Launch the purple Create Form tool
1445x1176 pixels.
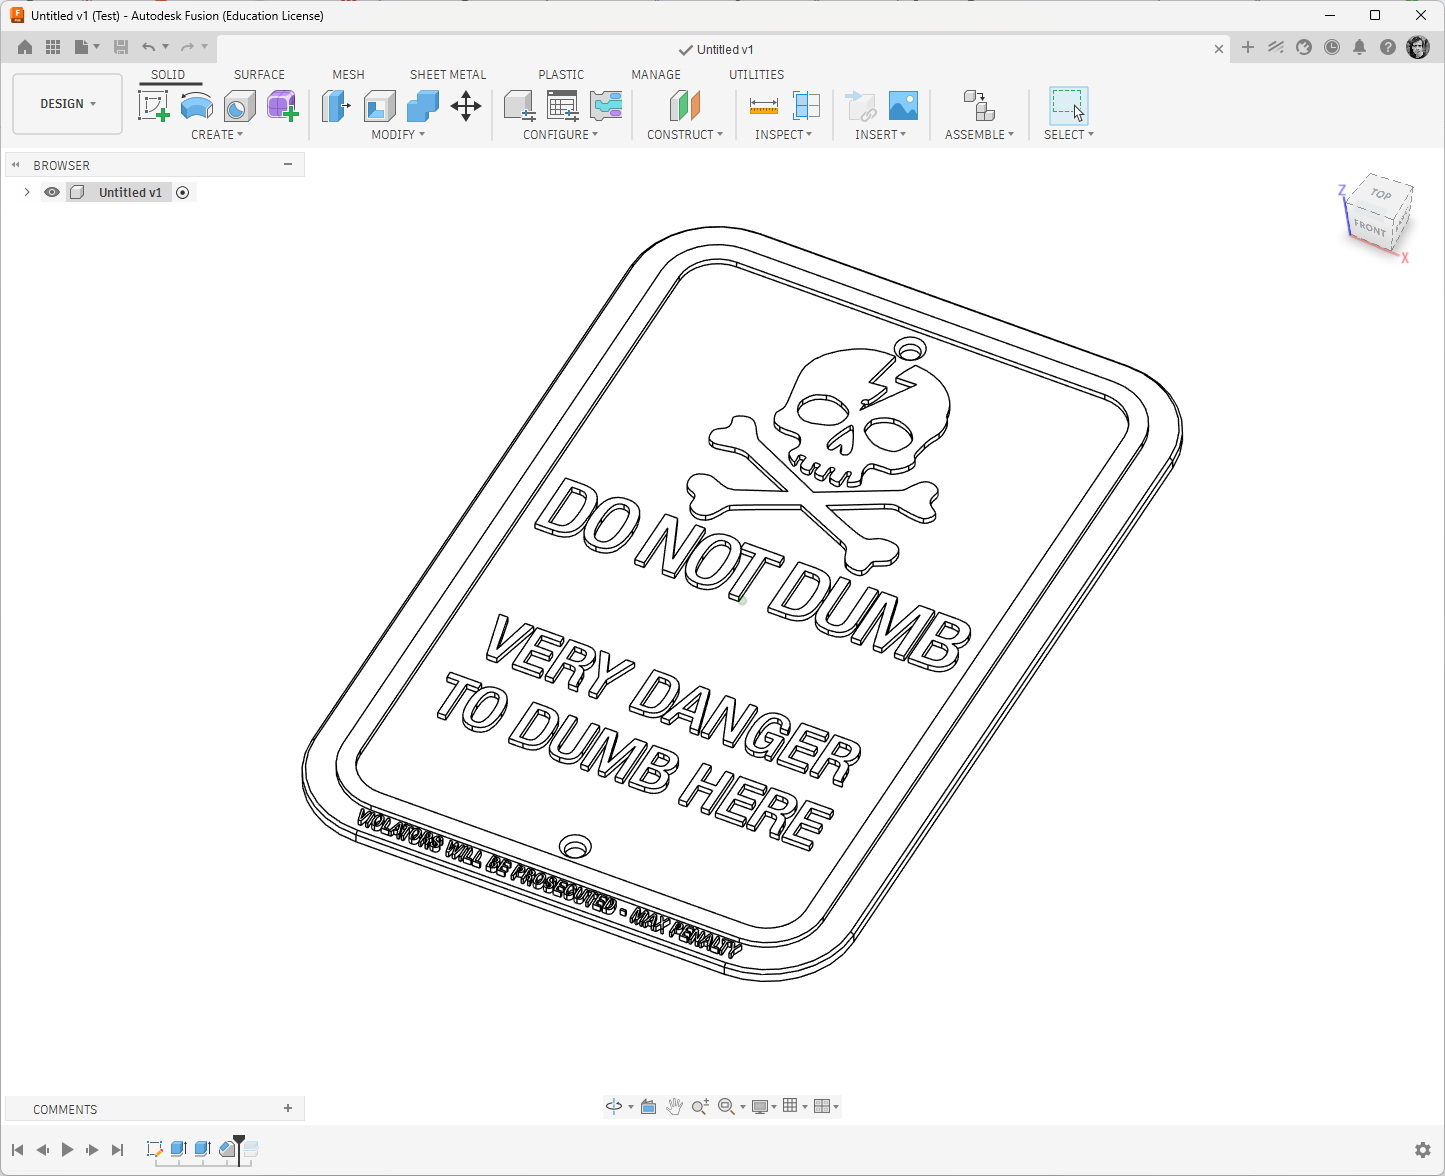(283, 106)
